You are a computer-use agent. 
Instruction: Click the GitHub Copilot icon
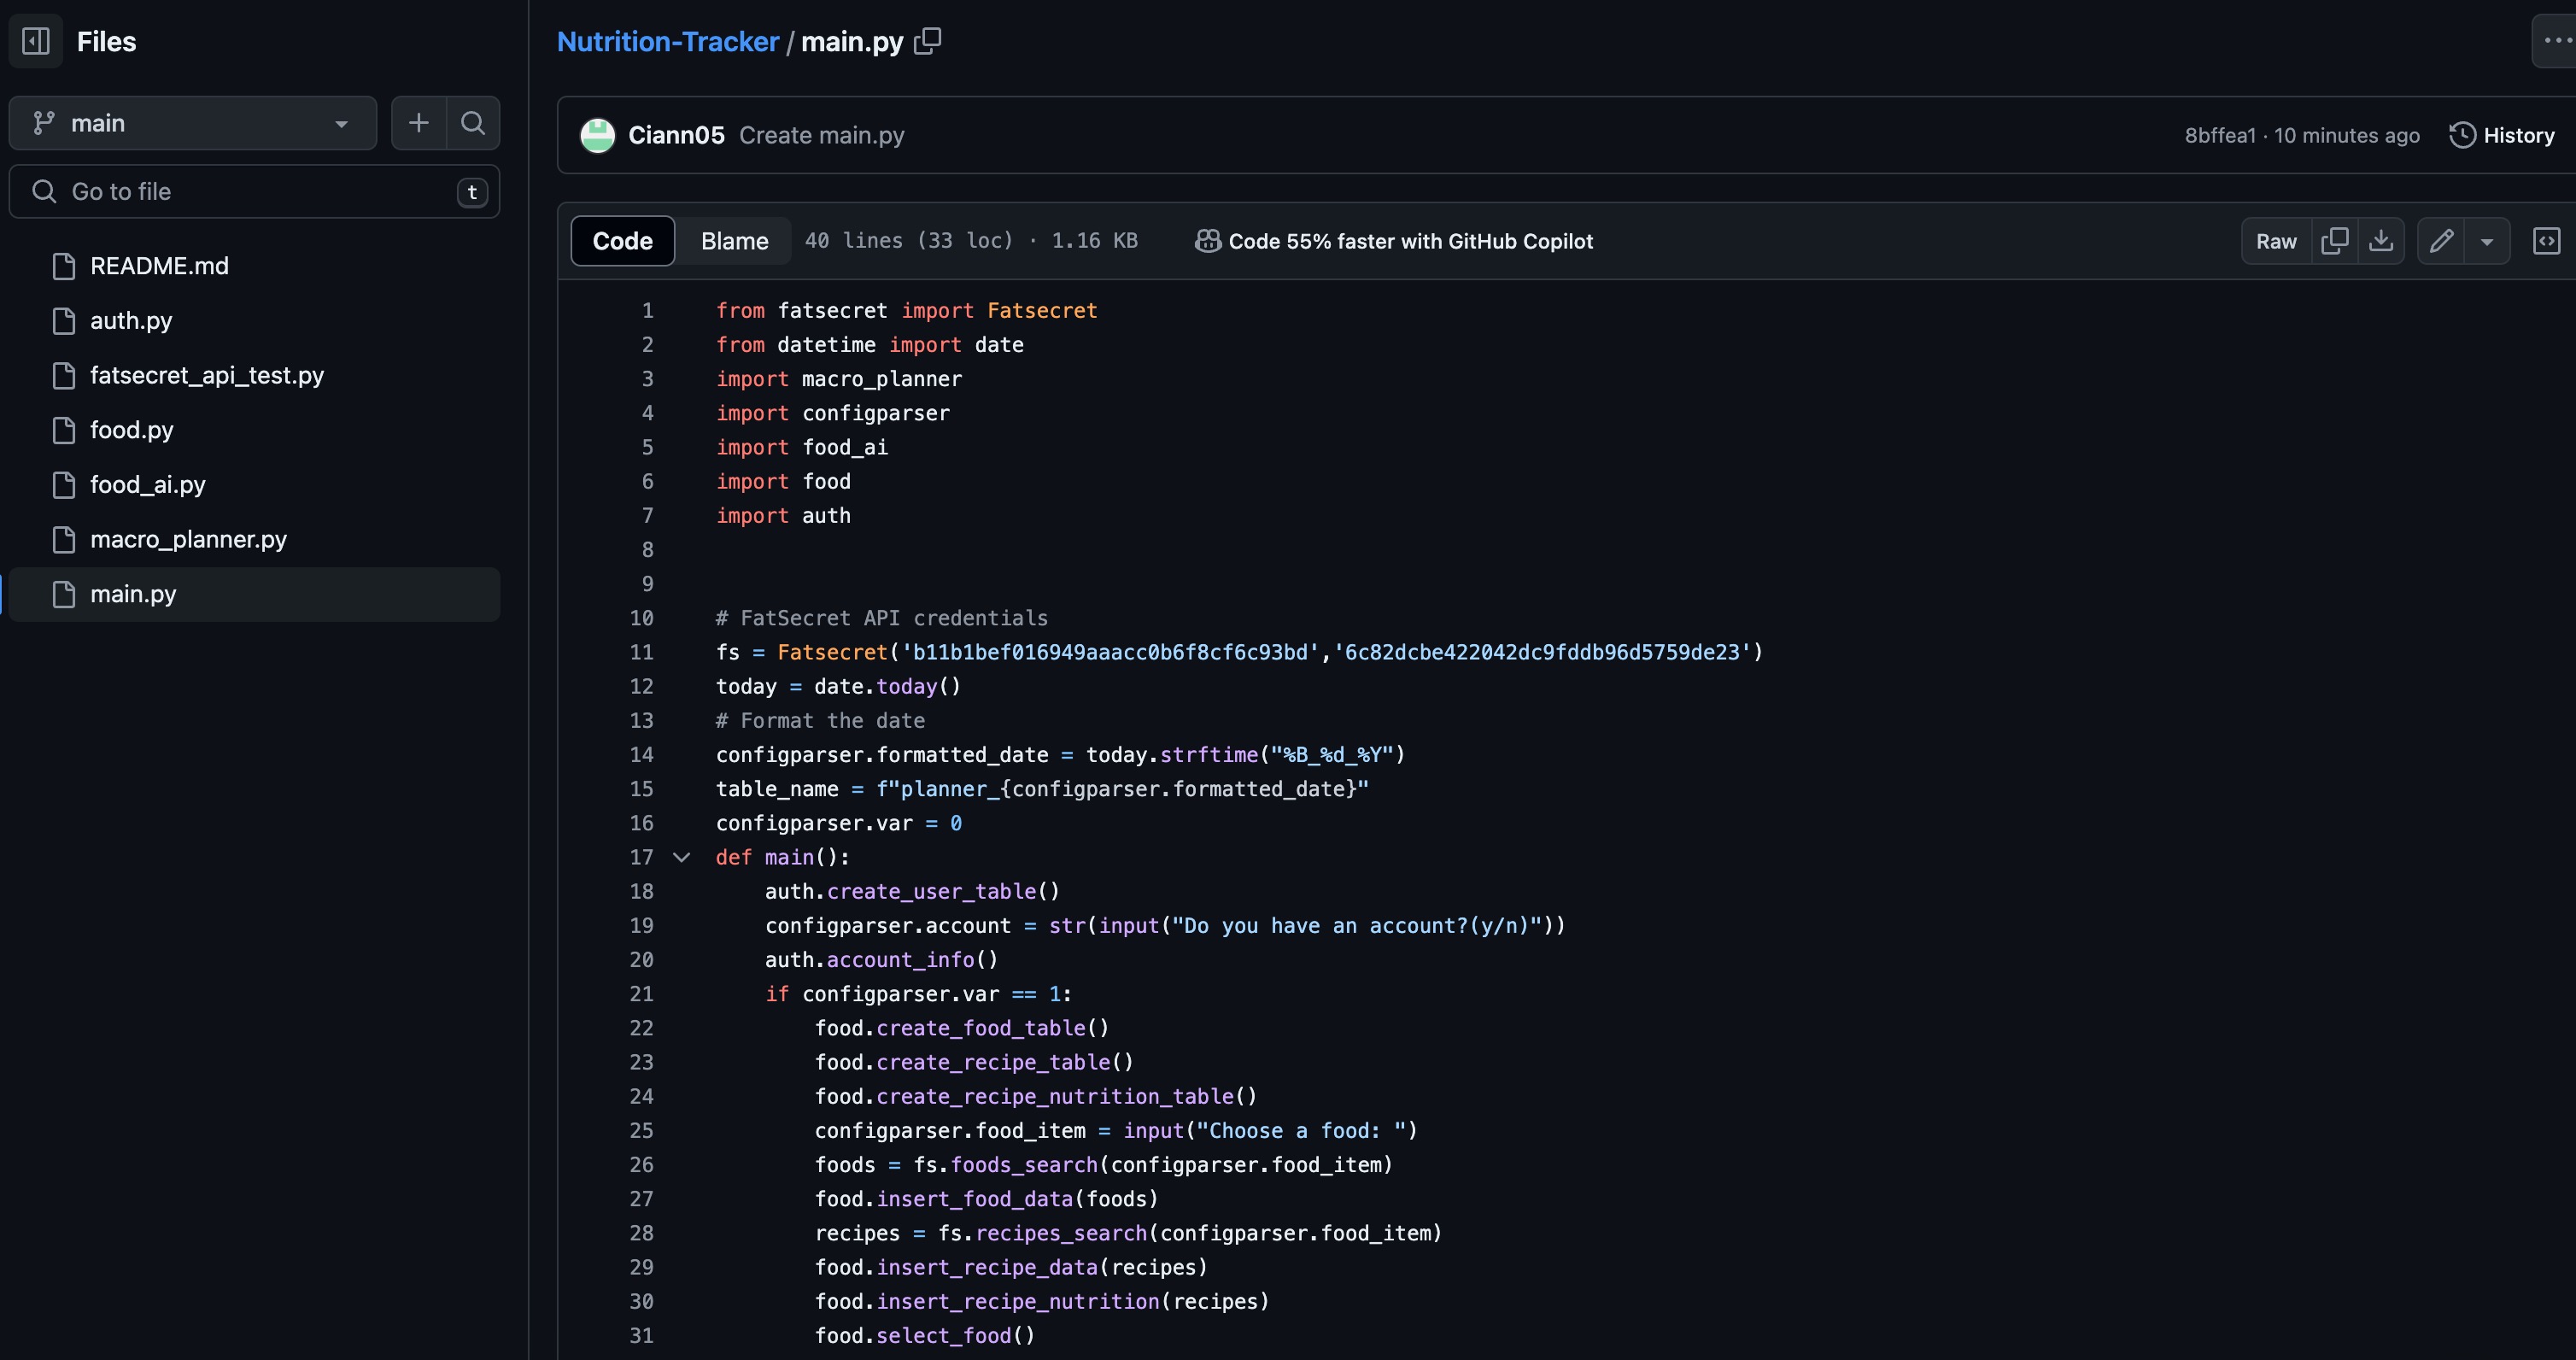click(x=1206, y=240)
